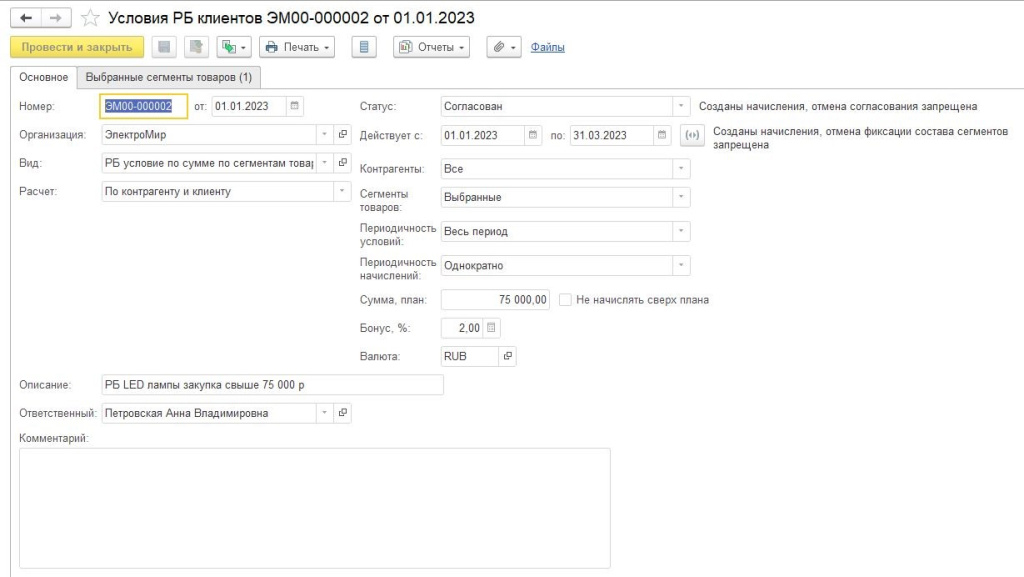Open calendar picker for 'Действует с' date
1024x577 pixels.
click(x=533, y=136)
